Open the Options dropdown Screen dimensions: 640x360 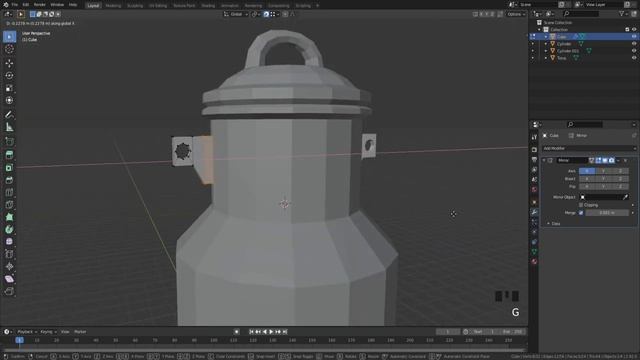tap(516, 14)
